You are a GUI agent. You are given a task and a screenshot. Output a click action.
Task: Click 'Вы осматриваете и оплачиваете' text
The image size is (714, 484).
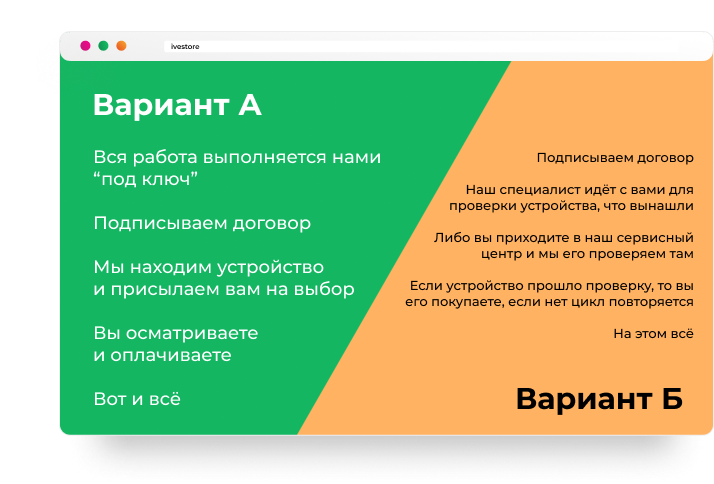pos(176,344)
